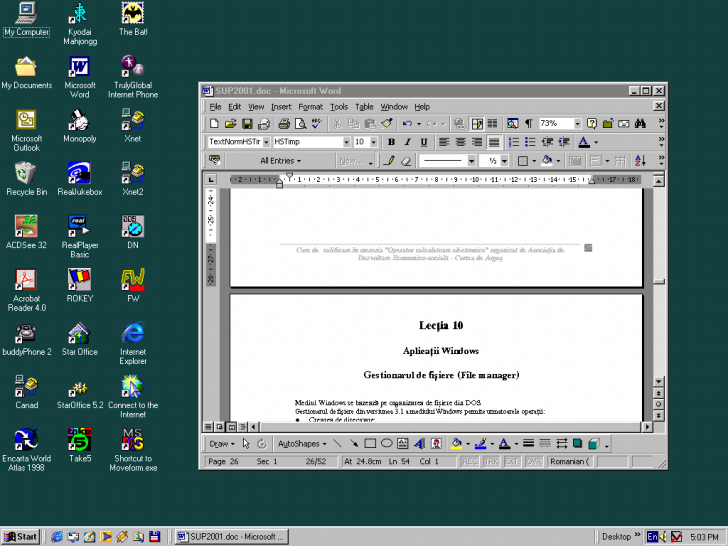This screenshot has width=728, height=546.
Task: Toggle Justify alignment
Action: [494, 142]
